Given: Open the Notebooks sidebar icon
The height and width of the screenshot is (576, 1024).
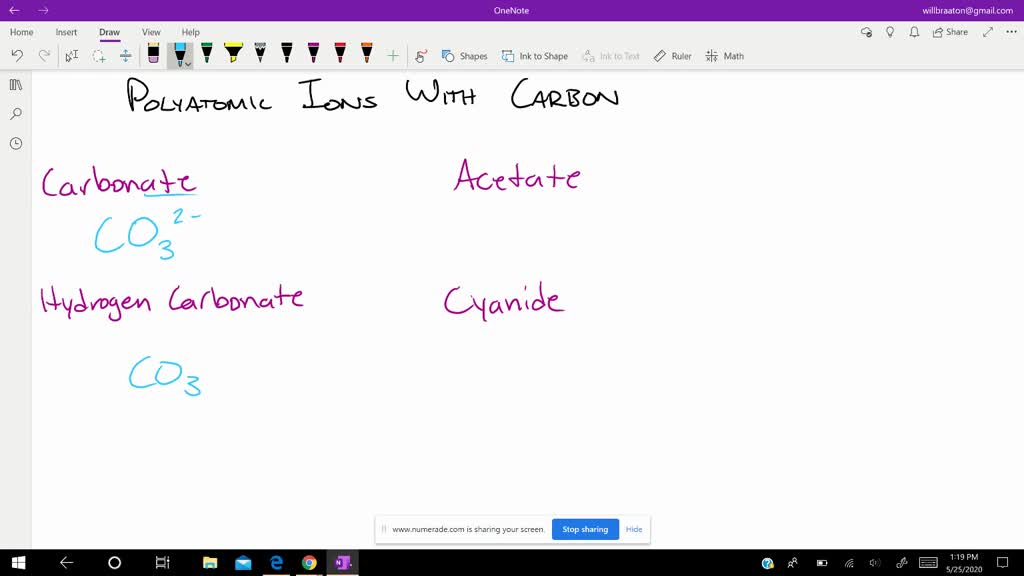Looking at the screenshot, I should coord(15,84).
